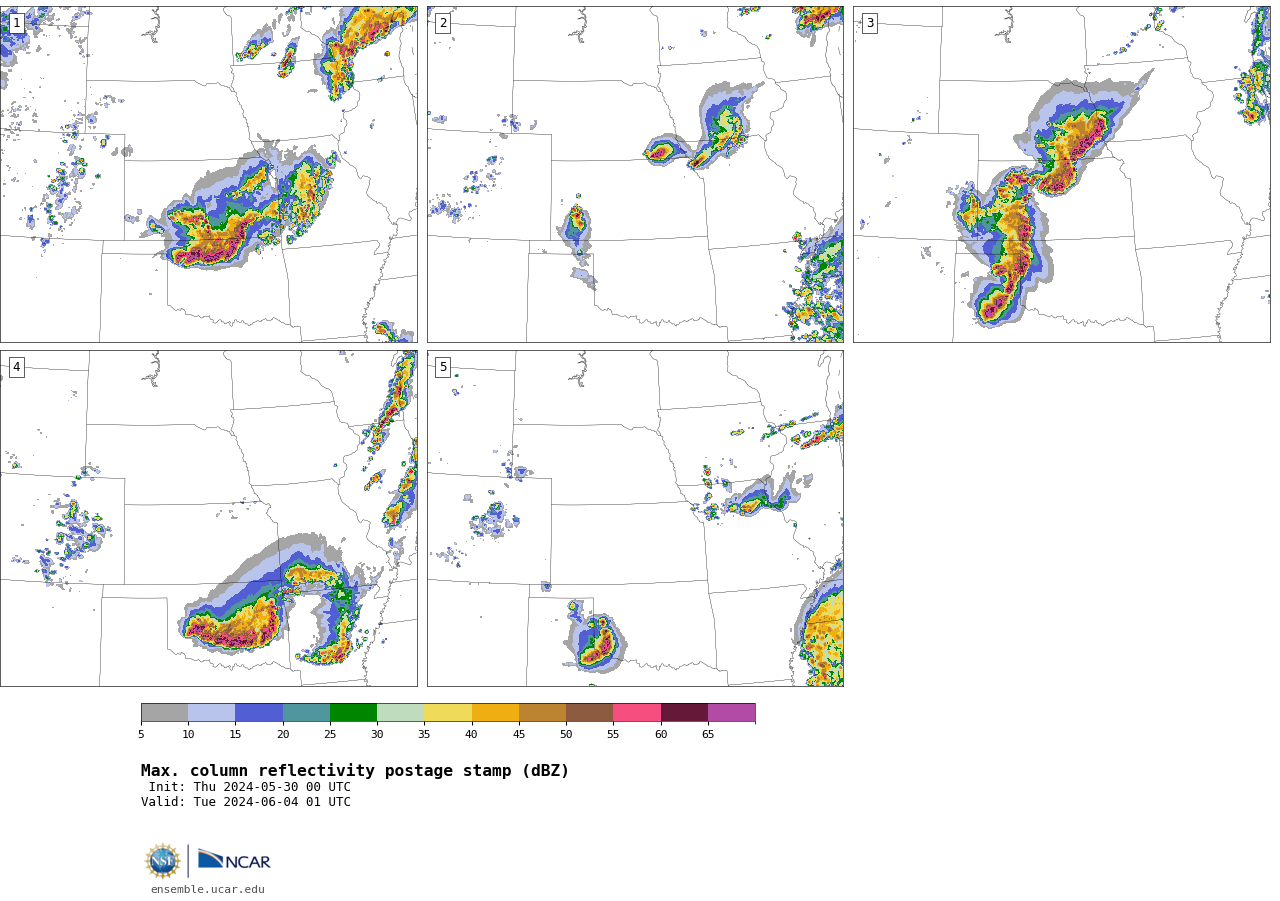Click the colorbar tick label 20
Viewport: 1280px width, 901px height.
(283, 735)
